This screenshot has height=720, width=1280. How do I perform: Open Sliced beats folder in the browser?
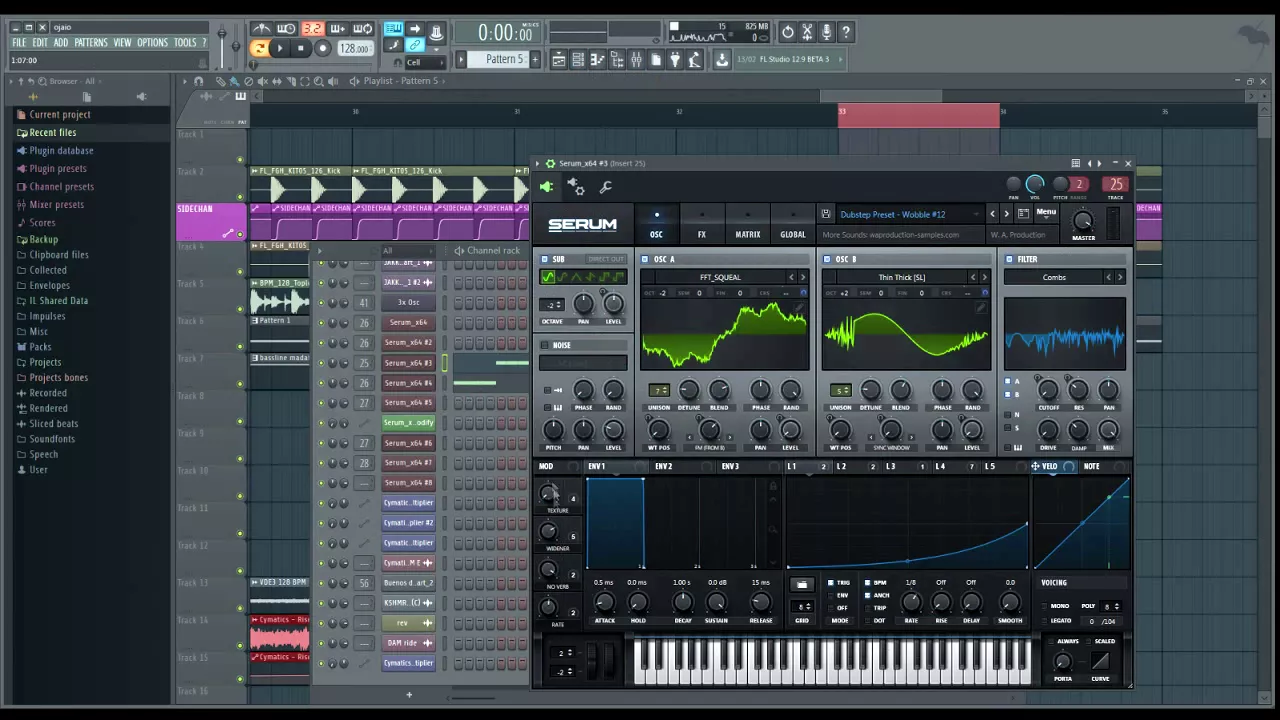coord(53,424)
